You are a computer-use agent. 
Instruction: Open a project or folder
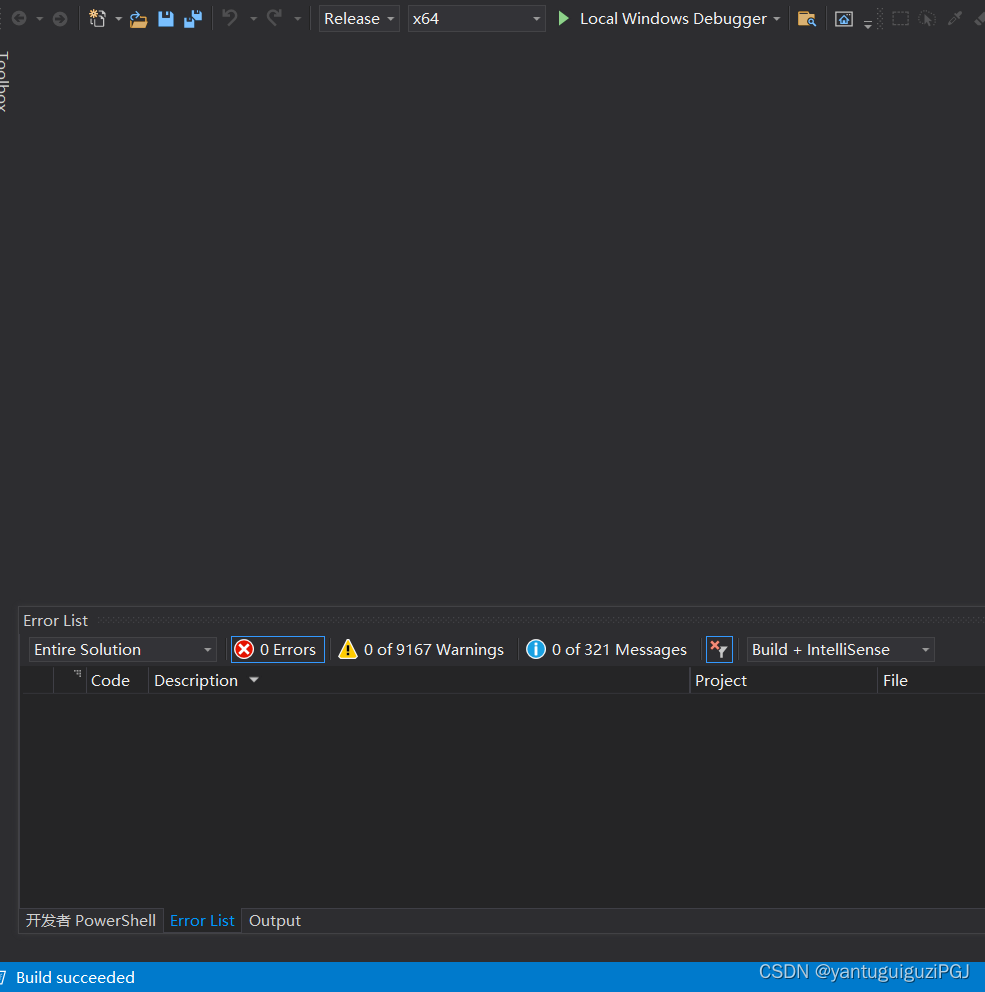[138, 18]
